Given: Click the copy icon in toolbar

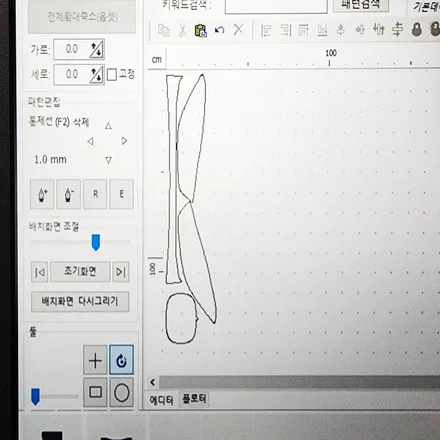Looking at the screenshot, I should click(164, 30).
